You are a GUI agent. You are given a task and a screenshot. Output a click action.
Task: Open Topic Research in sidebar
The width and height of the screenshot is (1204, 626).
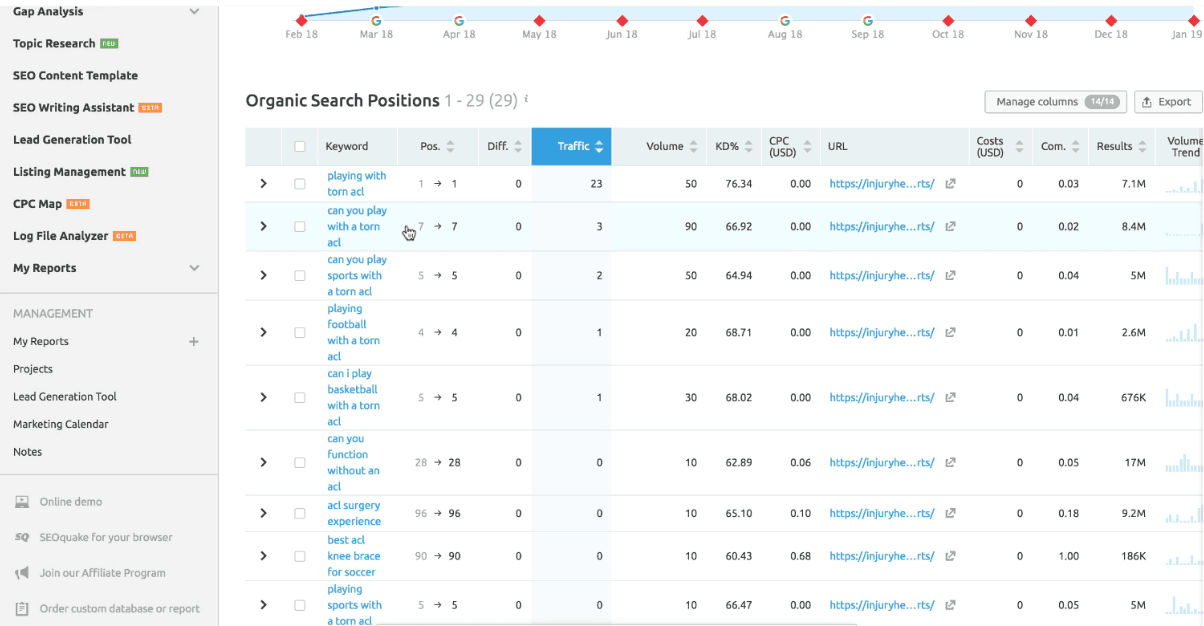(54, 44)
